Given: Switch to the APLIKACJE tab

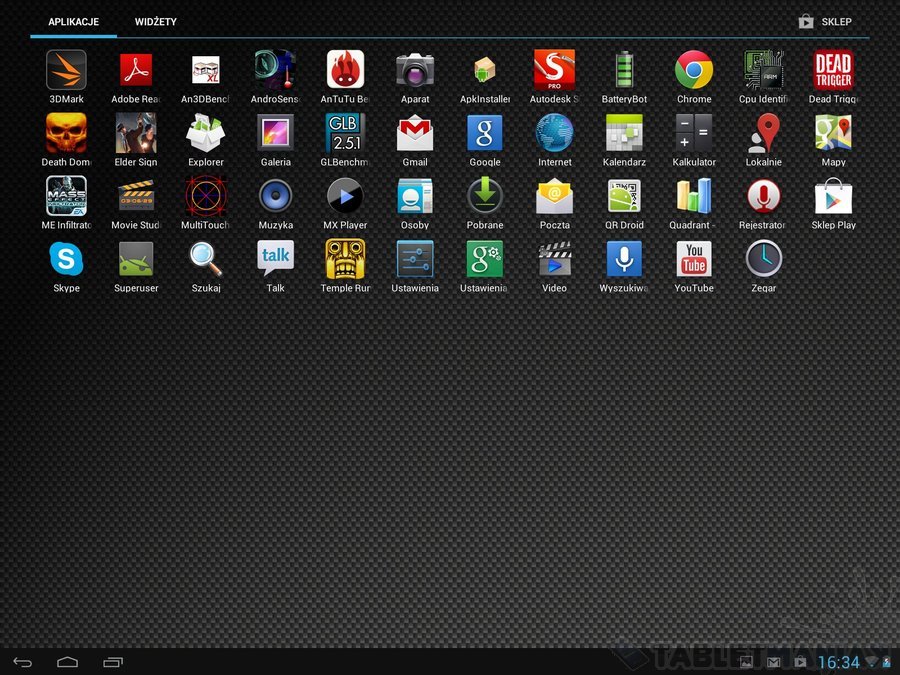Looking at the screenshot, I should pyautogui.click(x=73, y=22).
